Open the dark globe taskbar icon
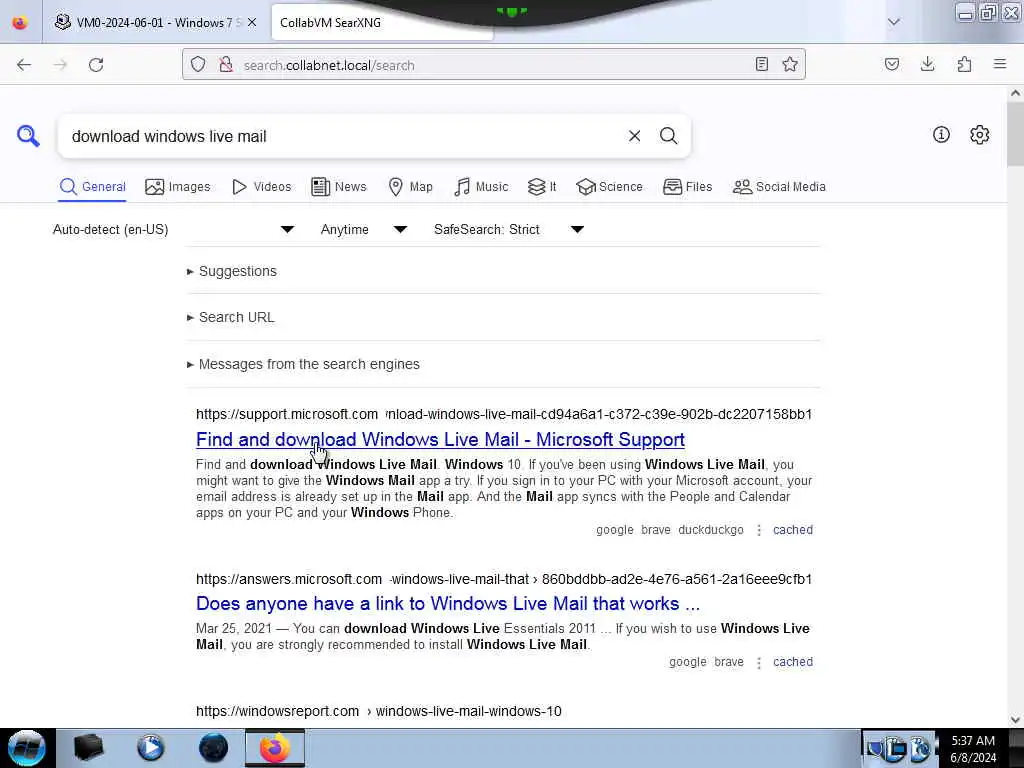 213,748
